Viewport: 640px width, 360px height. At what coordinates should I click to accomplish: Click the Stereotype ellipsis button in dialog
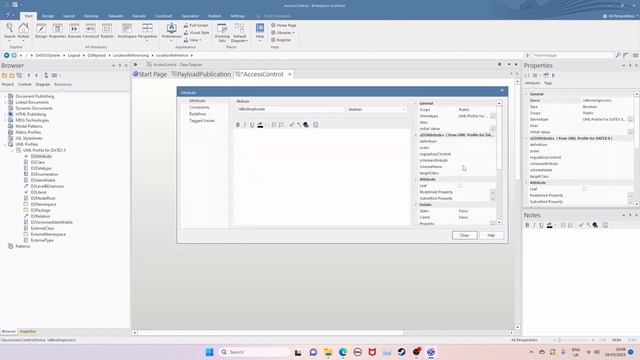point(493,116)
